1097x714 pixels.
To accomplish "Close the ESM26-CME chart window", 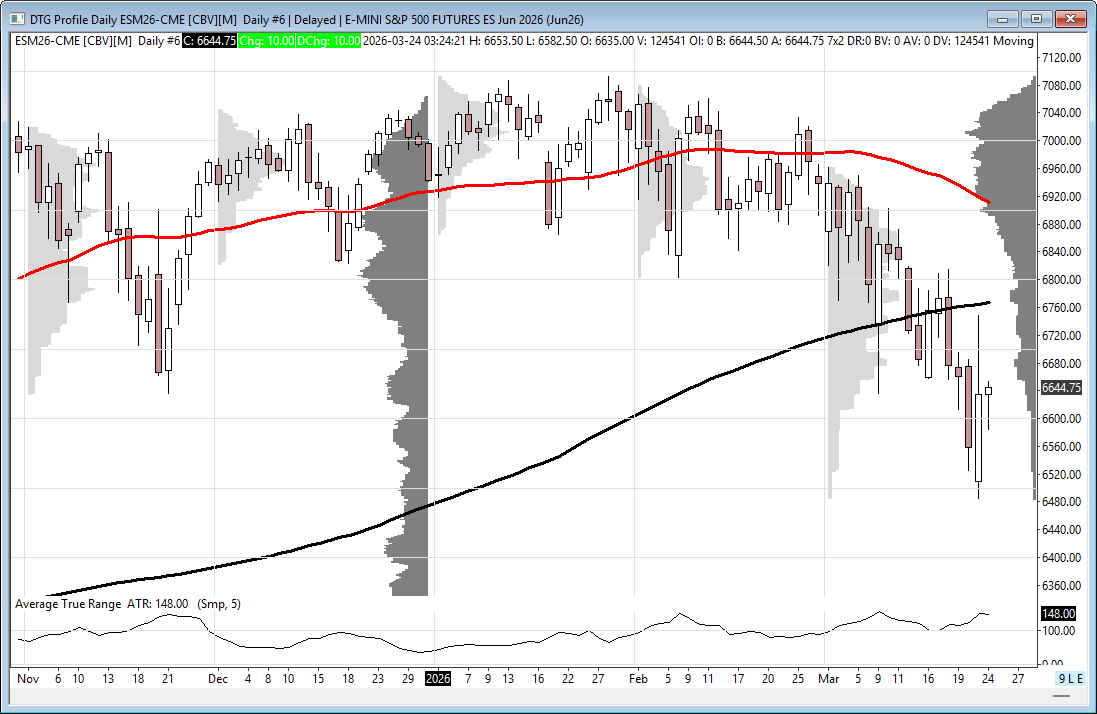I will tap(1071, 19).
